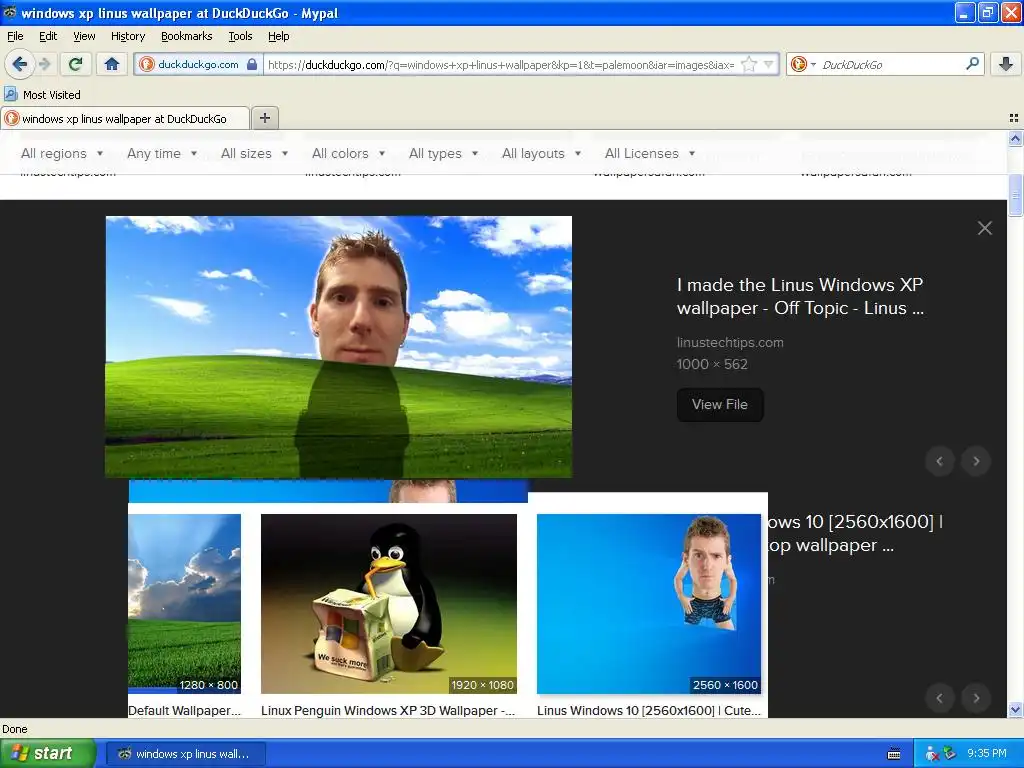Close the image detail panel with X
The height and width of the screenshot is (768, 1024).
pyautogui.click(x=984, y=228)
